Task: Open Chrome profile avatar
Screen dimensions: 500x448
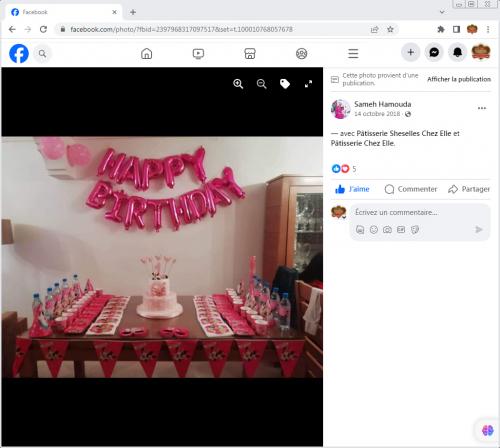Action: click(472, 29)
